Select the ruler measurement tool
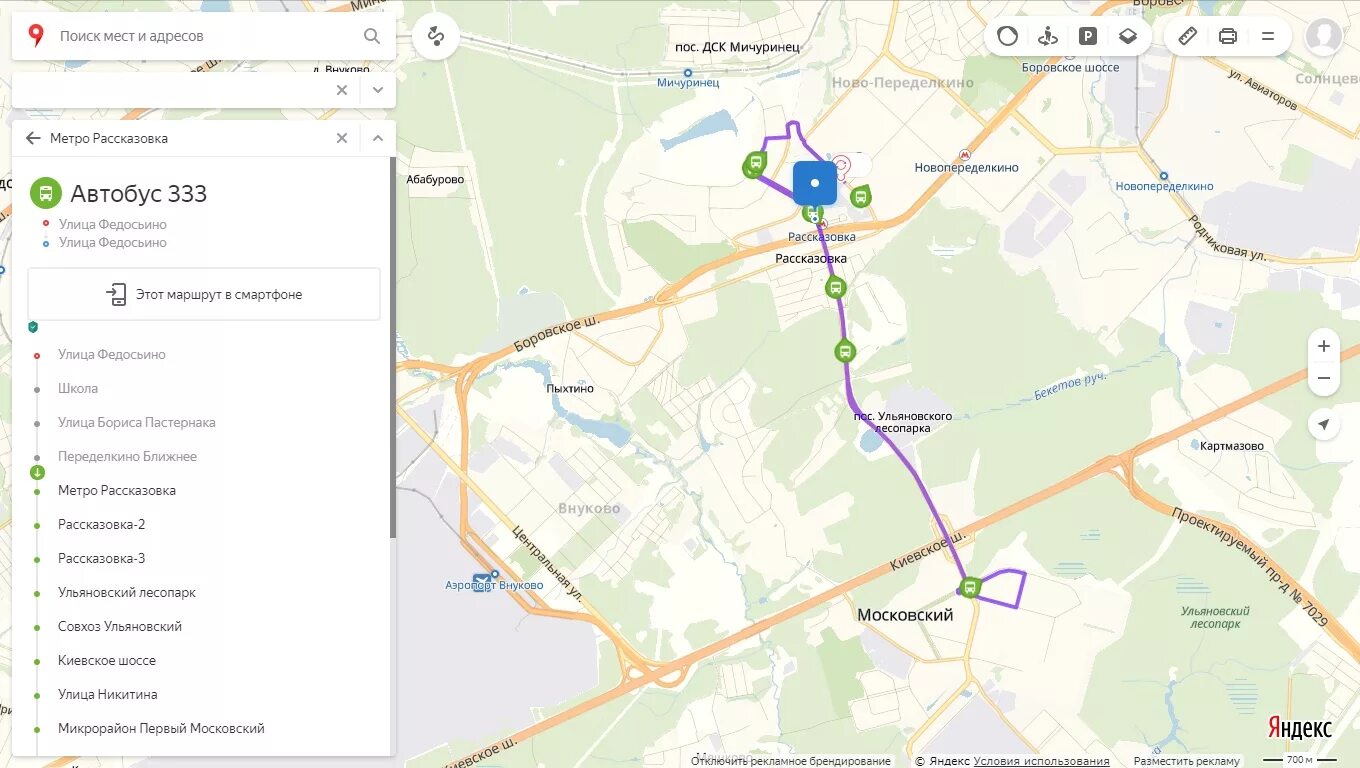 coord(1188,36)
